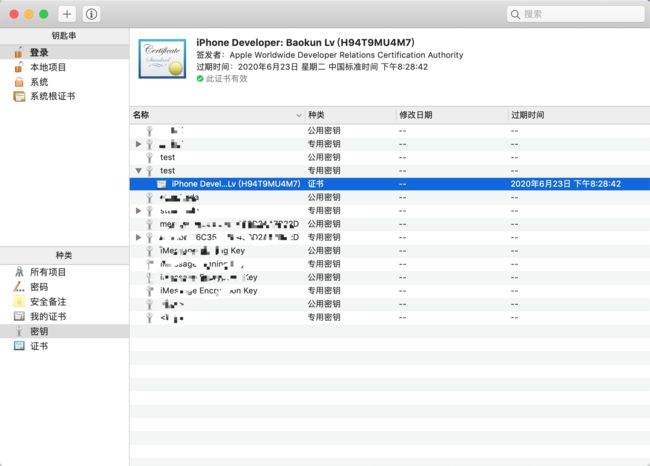Viewport: 650px width, 466px height.
Task: Expand the second row's private key triangle
Action: (138, 144)
